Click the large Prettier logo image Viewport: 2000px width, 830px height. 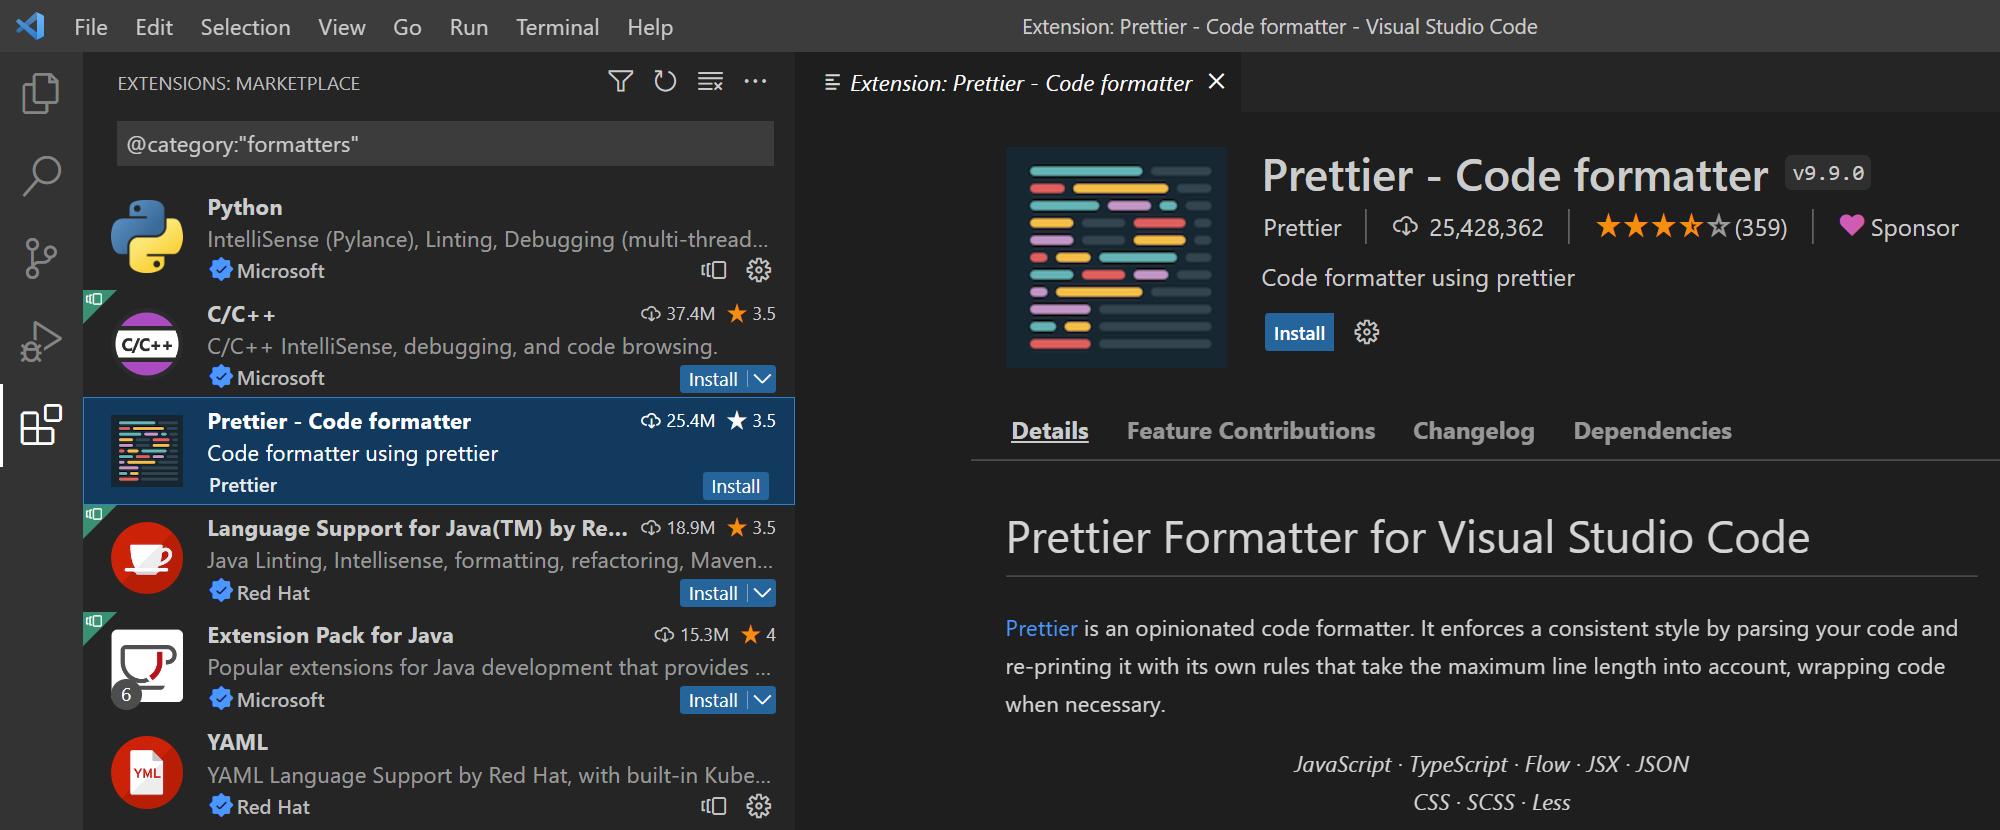click(1116, 258)
